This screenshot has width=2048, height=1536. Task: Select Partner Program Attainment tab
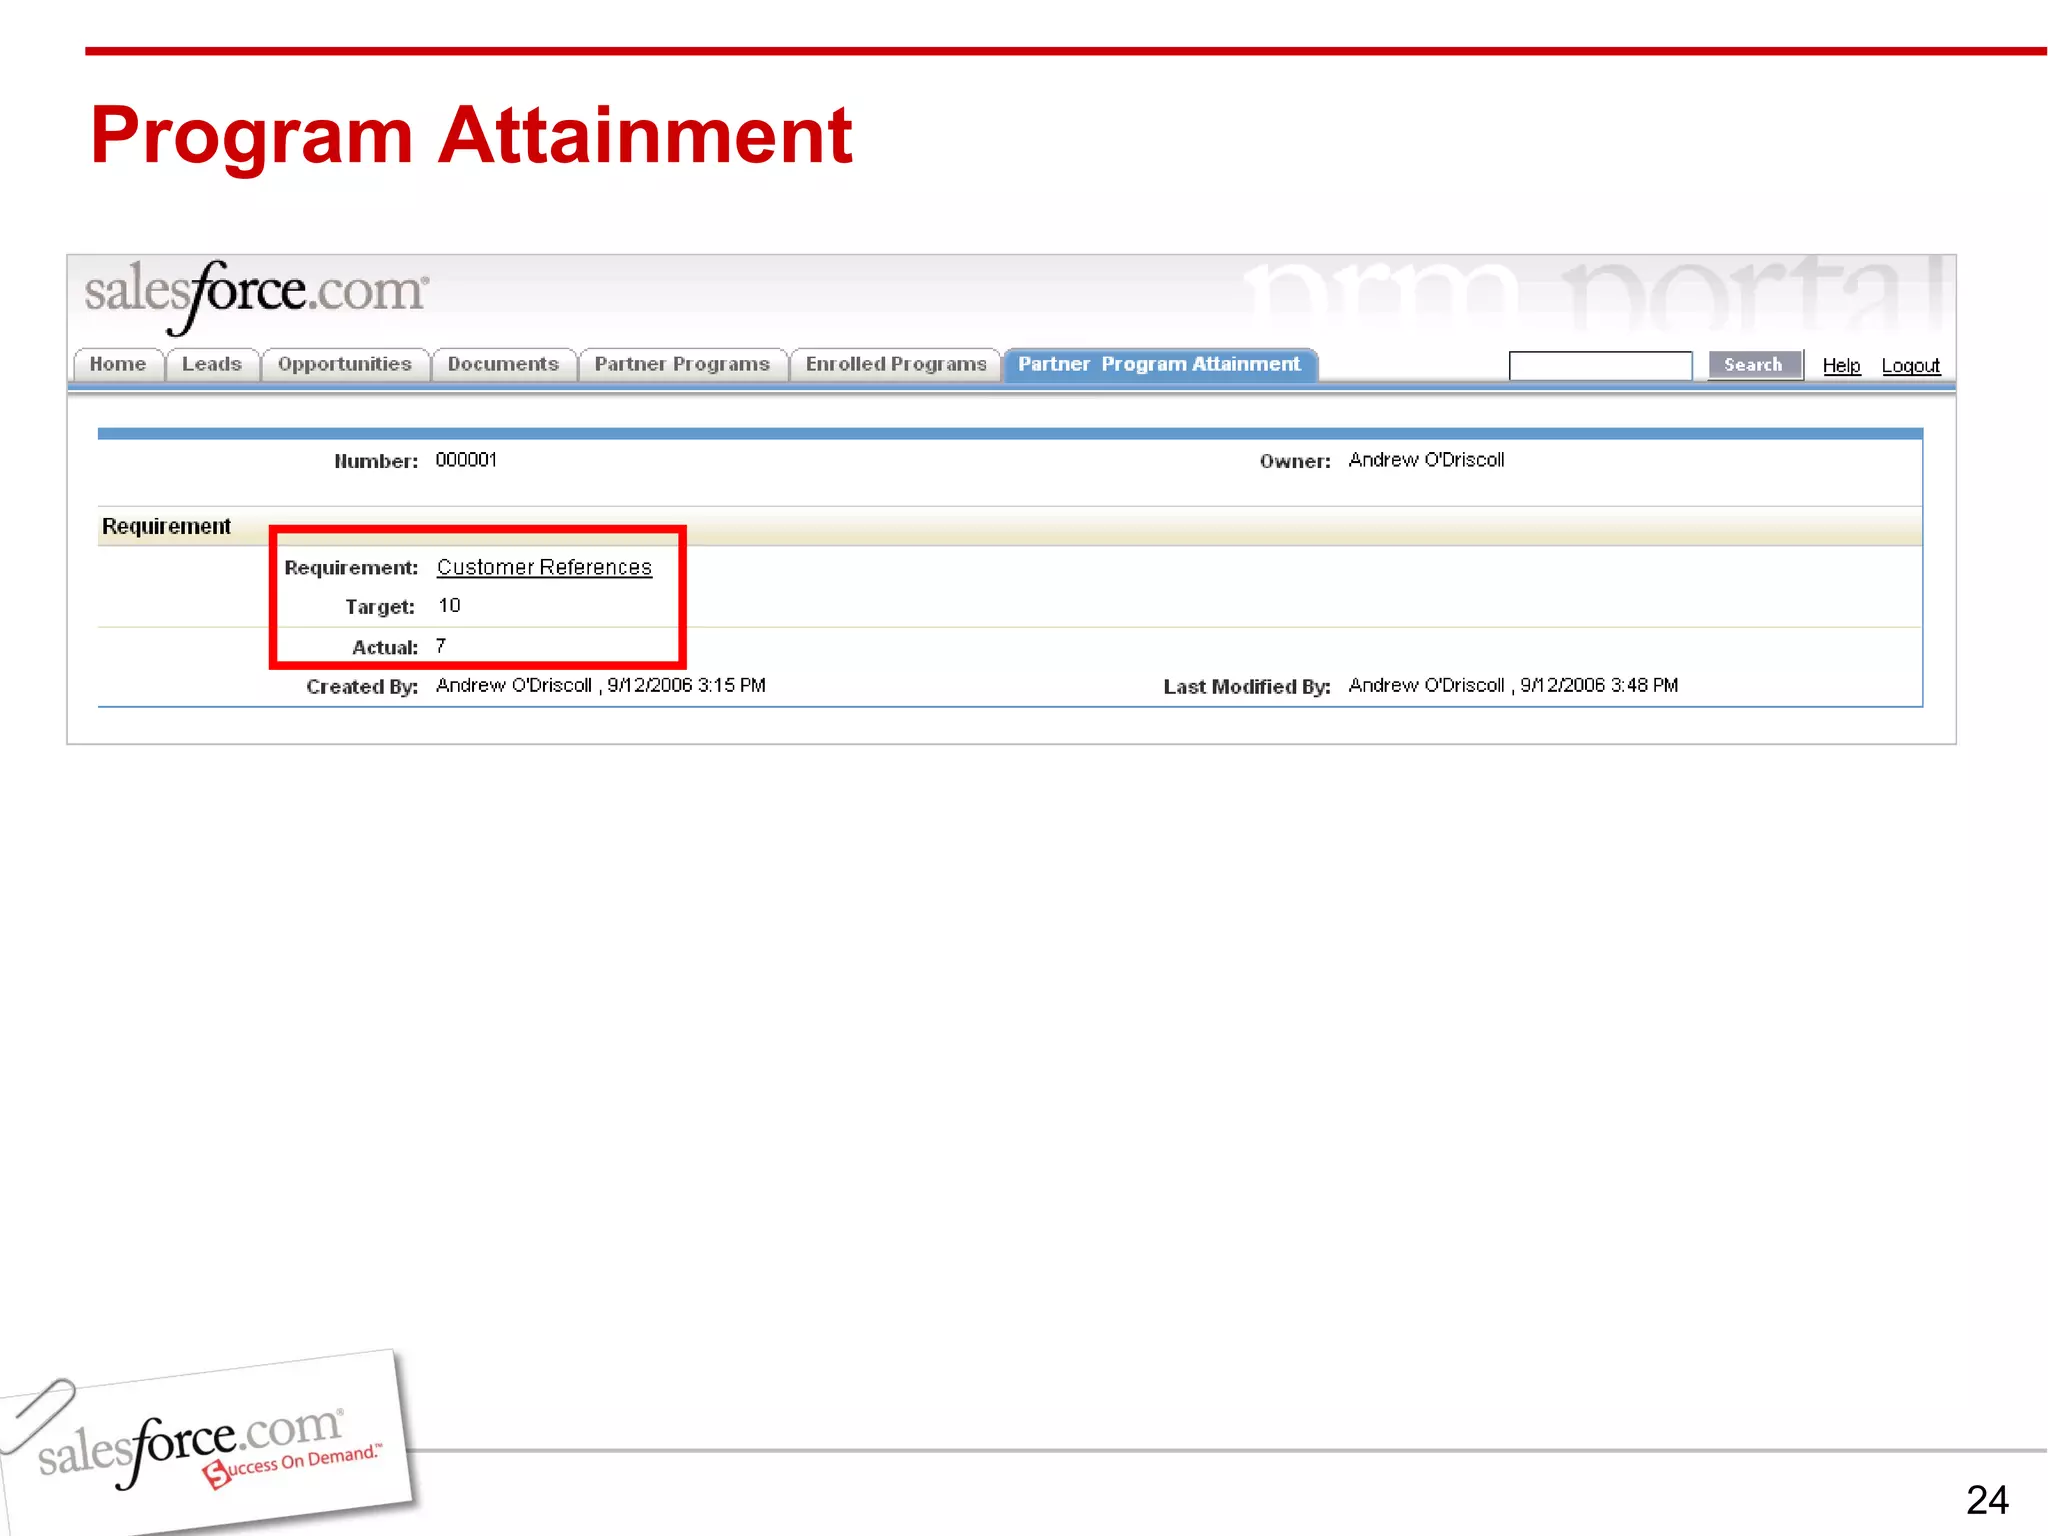coord(1160,364)
